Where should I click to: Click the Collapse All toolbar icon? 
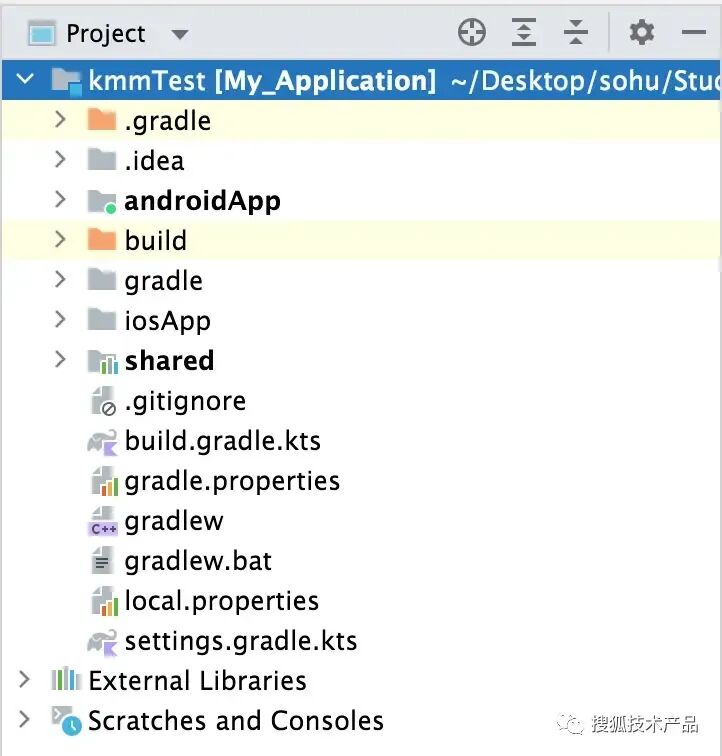(576, 32)
